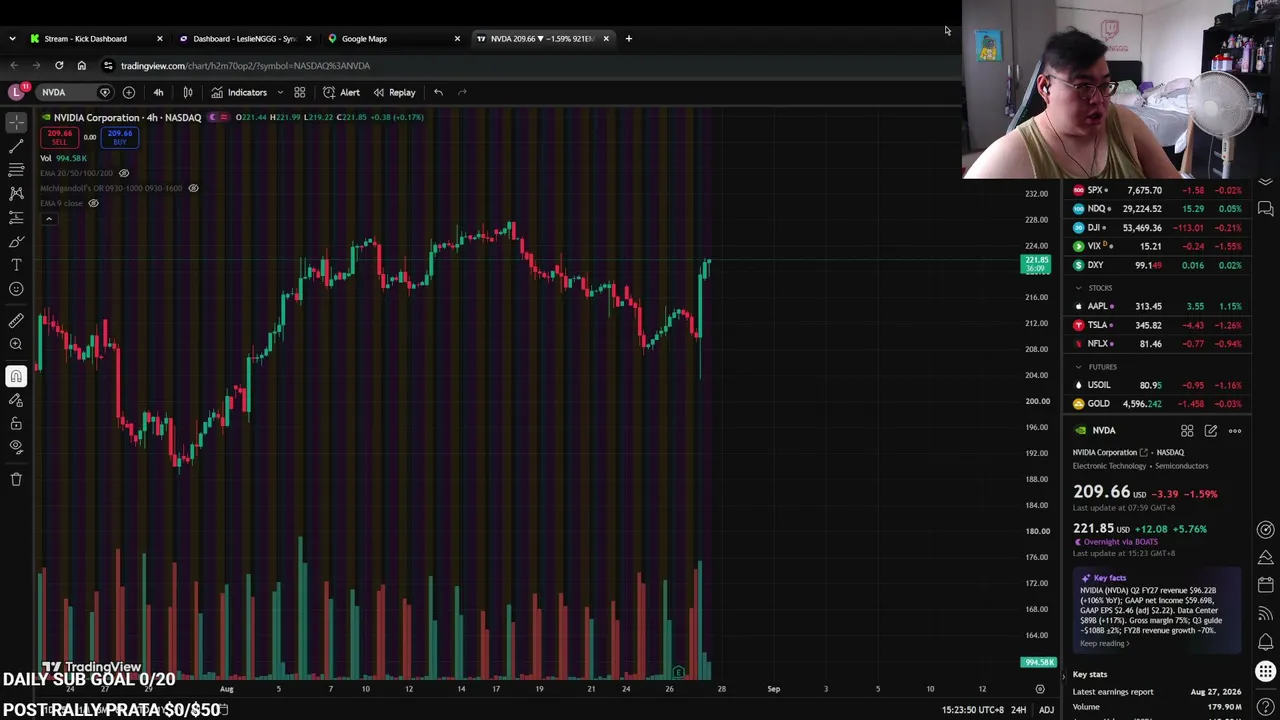Select DJI in the watchlist
This screenshot has width=1280, height=720.
point(1157,228)
